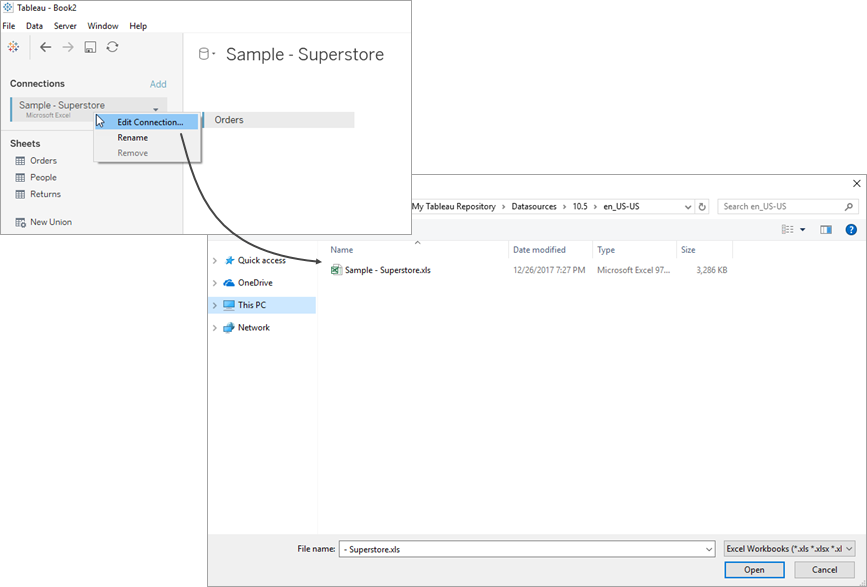Viewport: 867px width, 587px height.
Task: Click the forward arrow toolbar icon
Action: 68,47
